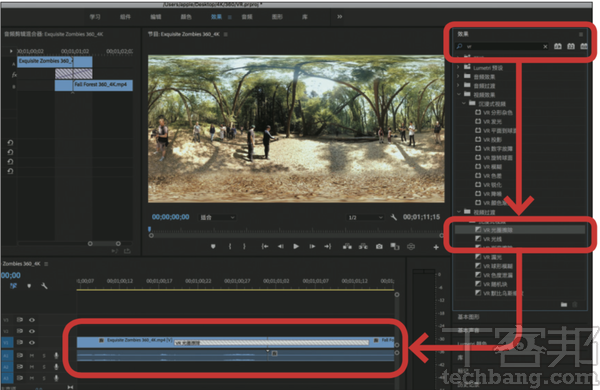Viewport: 600px width, 390px height.
Task: Enable voice-over record on track A1
Action: point(56,356)
